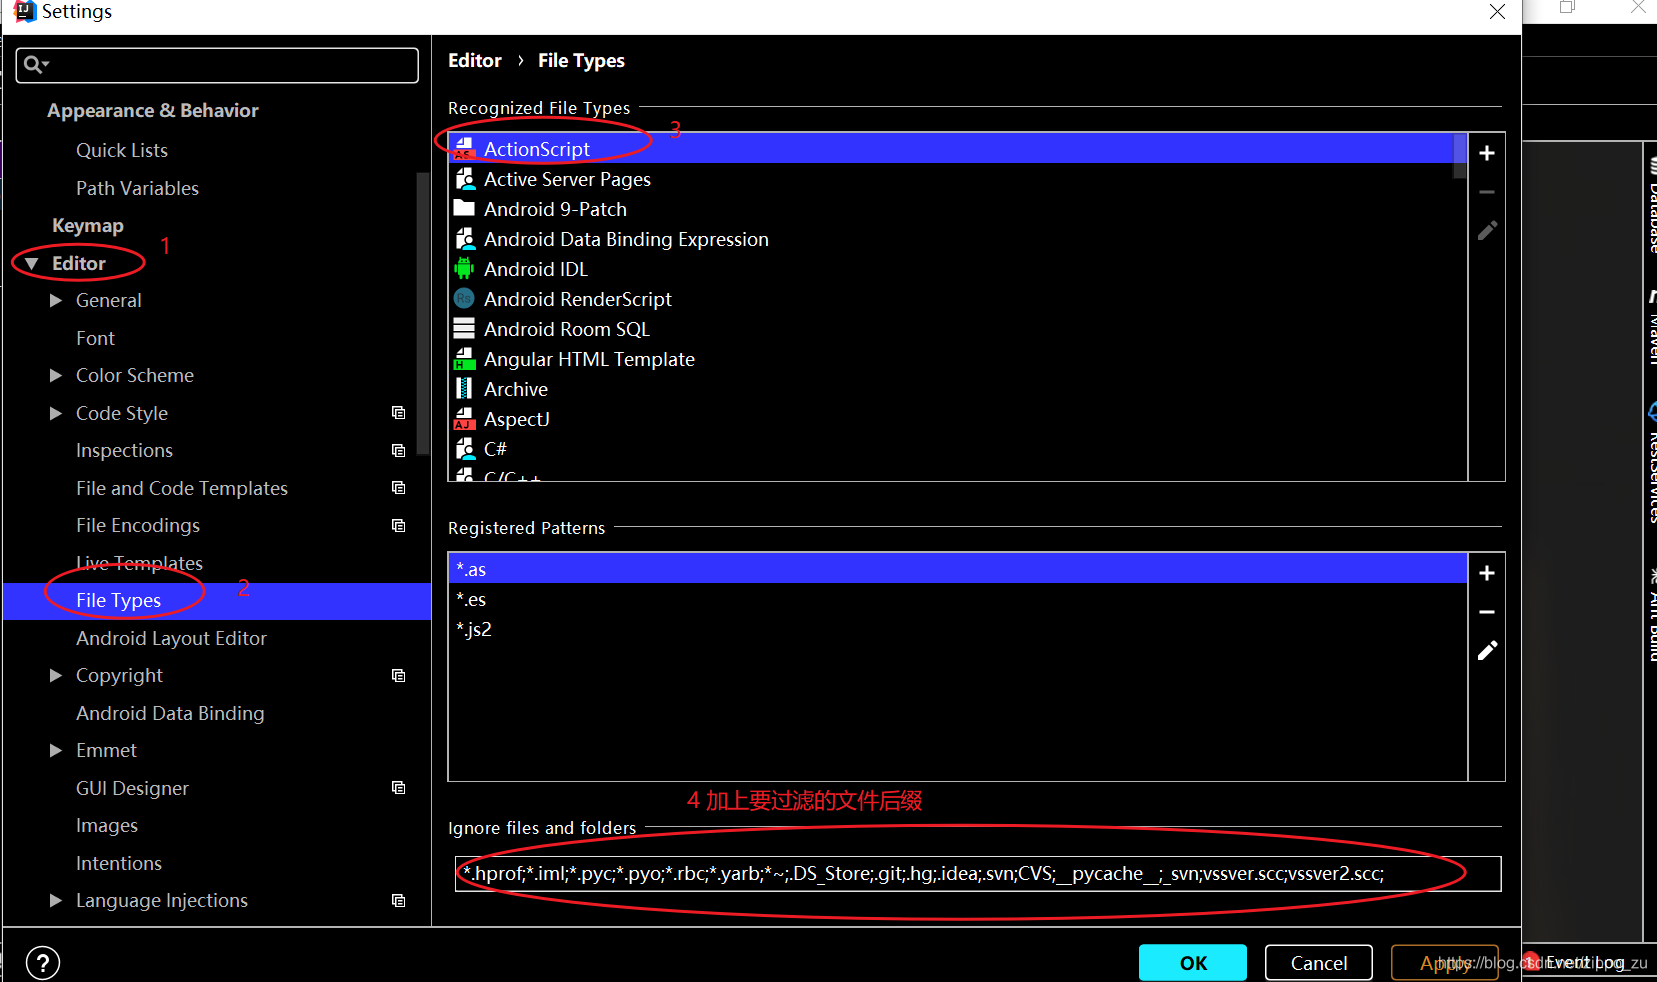
Task: Click the project-level icon beside Code Style
Action: (x=398, y=413)
